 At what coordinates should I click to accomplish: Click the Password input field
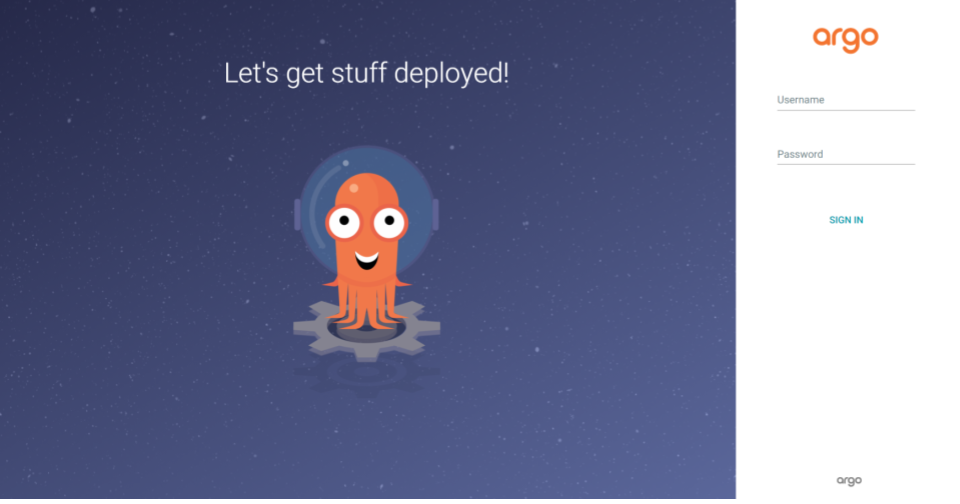tap(846, 155)
